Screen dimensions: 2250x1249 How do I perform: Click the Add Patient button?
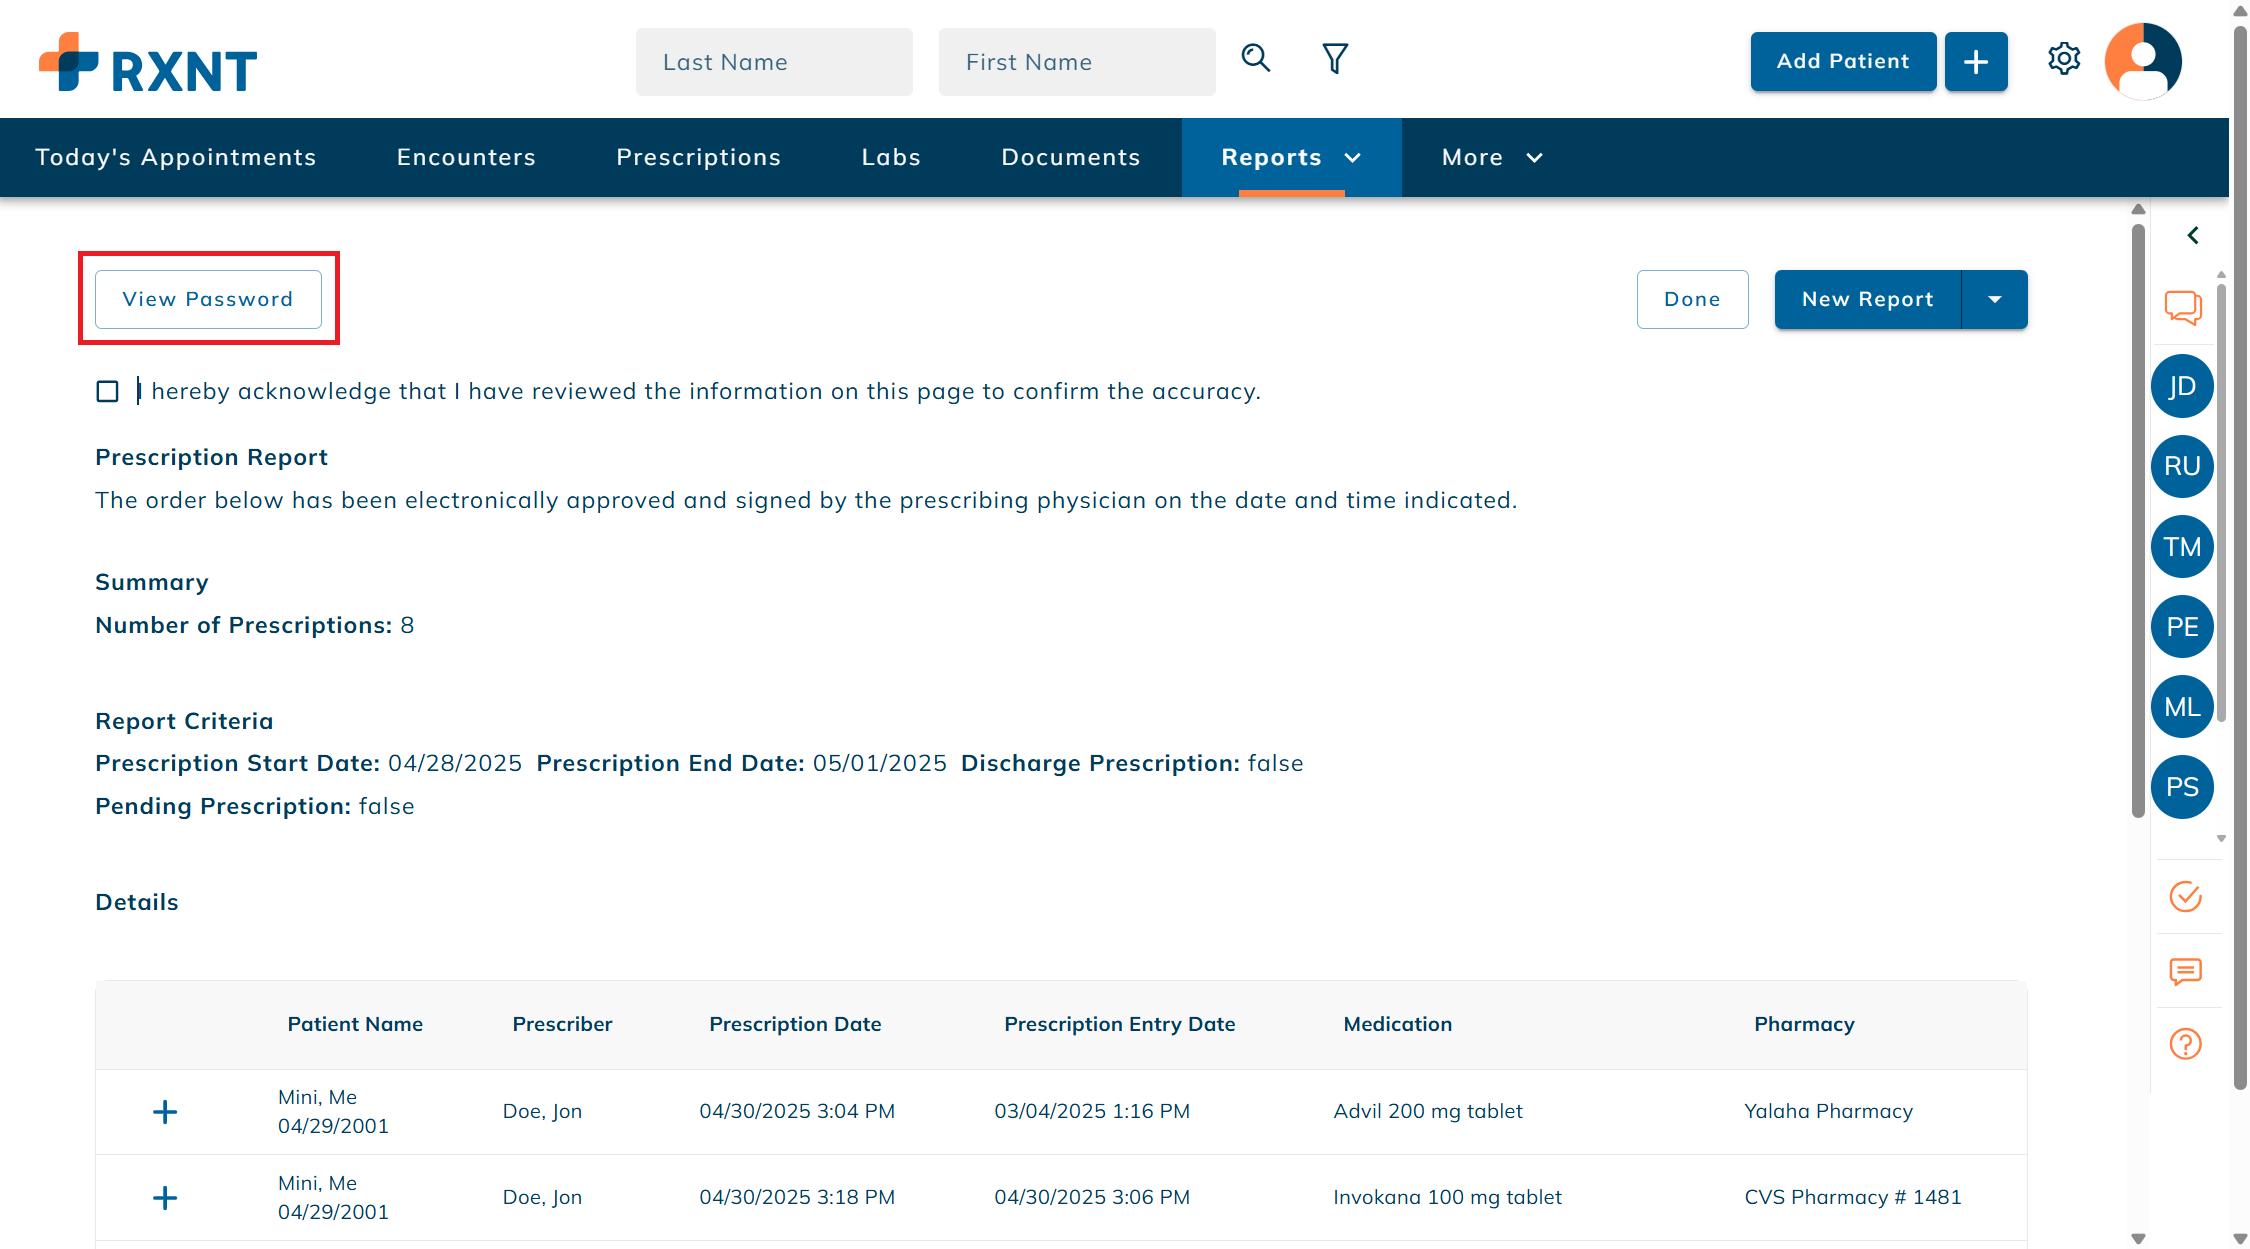1843,62
